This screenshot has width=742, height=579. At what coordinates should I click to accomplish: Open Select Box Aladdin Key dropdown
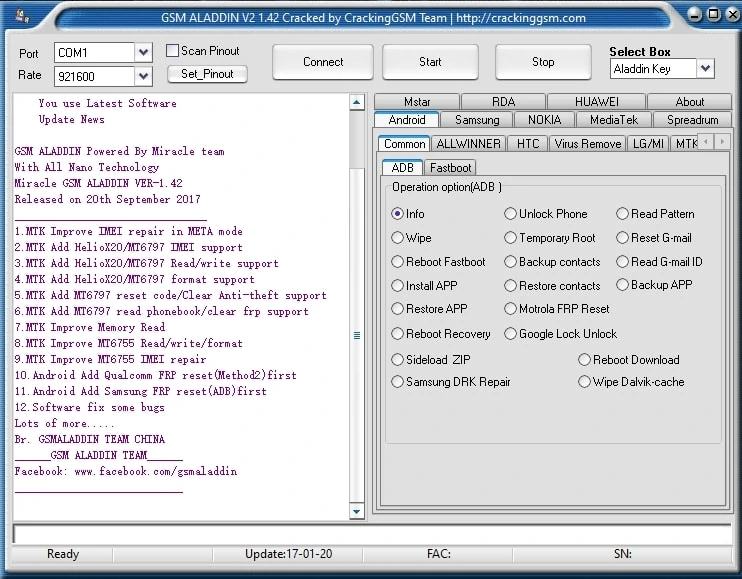click(705, 69)
